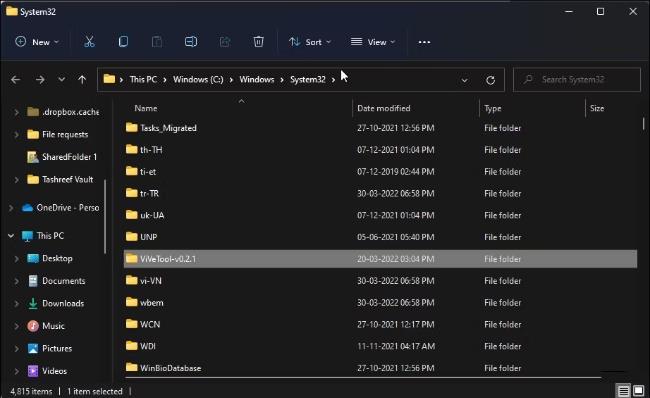The image size is (650, 398).
Task: Click the Share icon in toolbar
Action: point(225,41)
